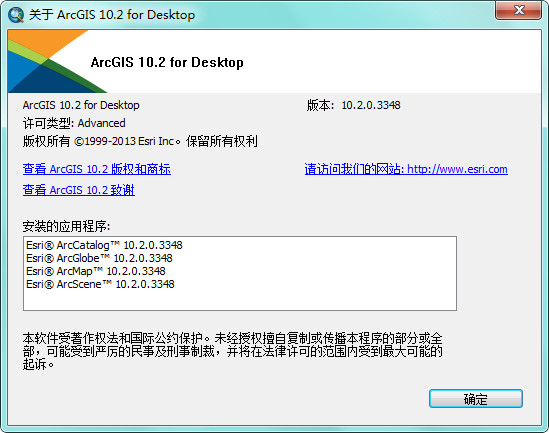Select the Esri ArcGlobe list entry
This screenshot has width=549, height=433.
pyautogui.click(x=99, y=258)
